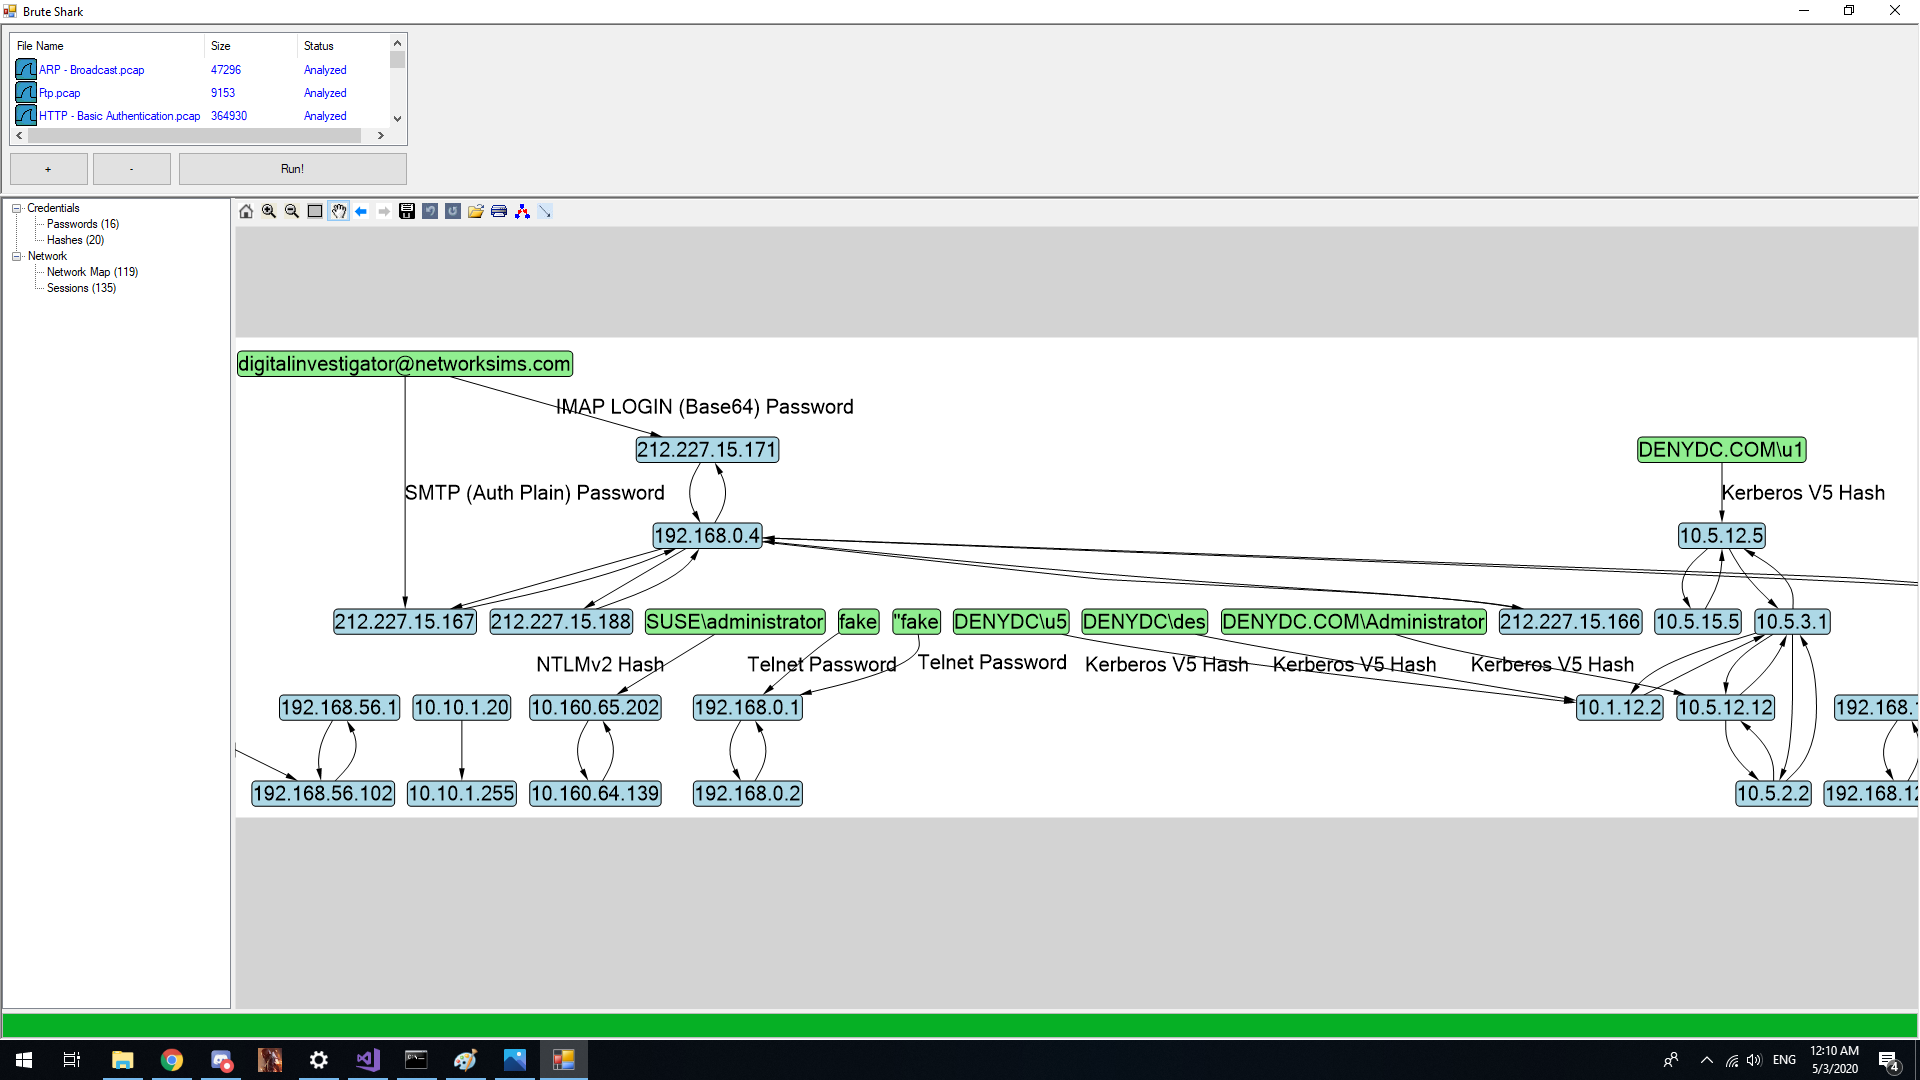The width and height of the screenshot is (1920, 1080).
Task: Toggle the edge insertion arrow tool
Action: pyautogui.click(x=545, y=211)
